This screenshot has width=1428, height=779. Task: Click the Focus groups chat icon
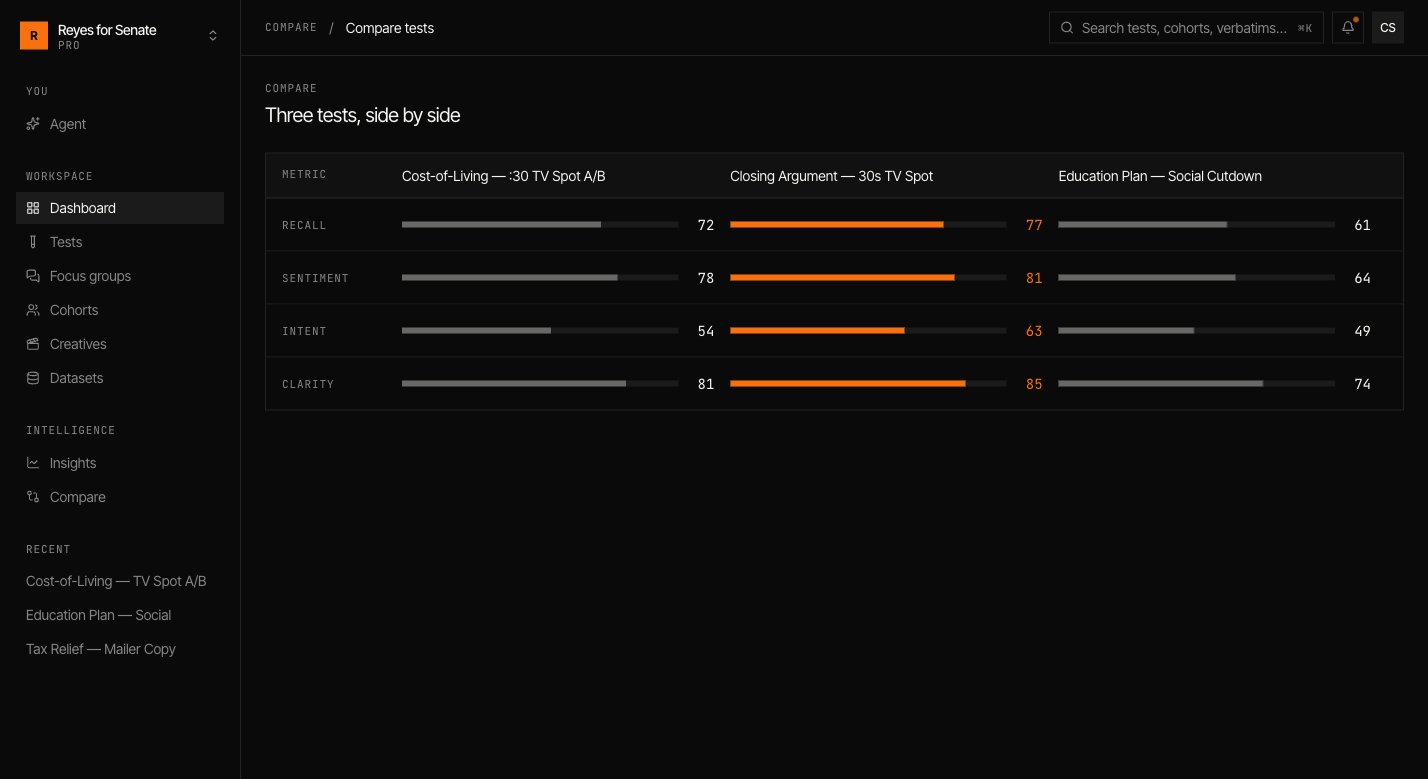(x=33, y=276)
